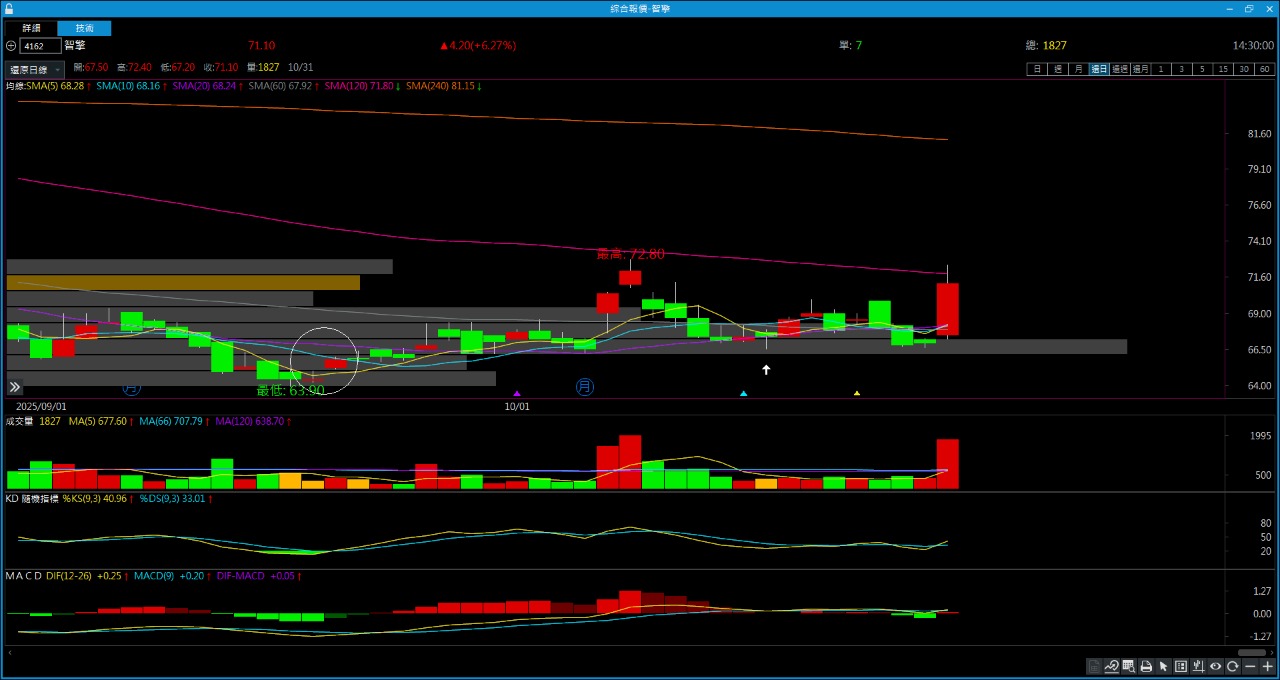Image resolution: width=1280 pixels, height=680 pixels.
Task: Expand the left panel double-chevron arrow
Action: pyautogui.click(x=15, y=387)
